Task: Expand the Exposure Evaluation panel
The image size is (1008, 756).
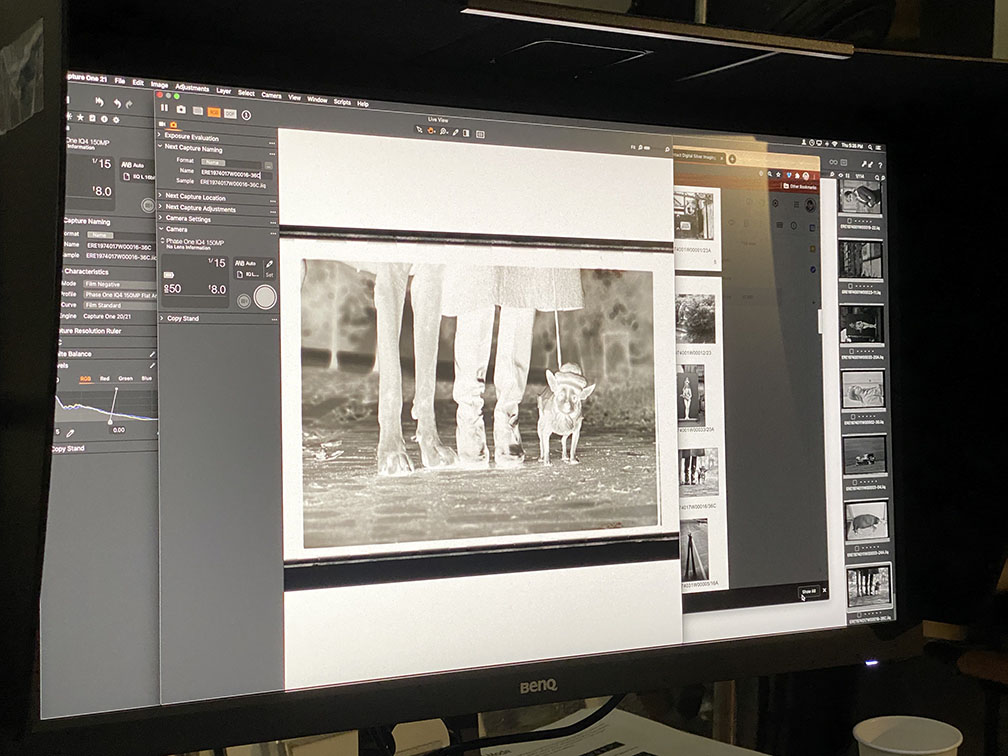Action: click(160, 135)
